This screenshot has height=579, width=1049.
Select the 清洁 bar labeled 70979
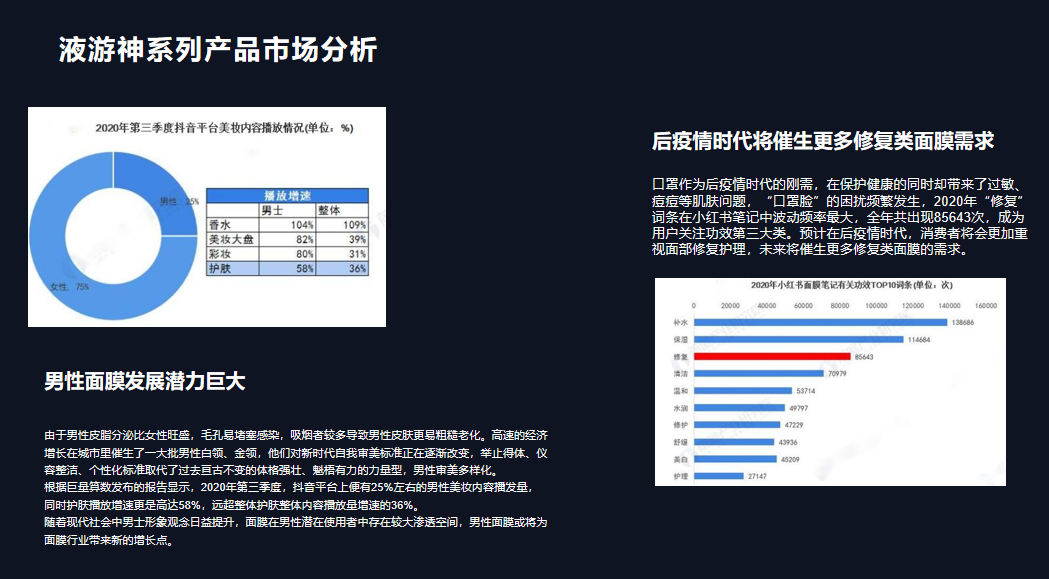click(755, 373)
